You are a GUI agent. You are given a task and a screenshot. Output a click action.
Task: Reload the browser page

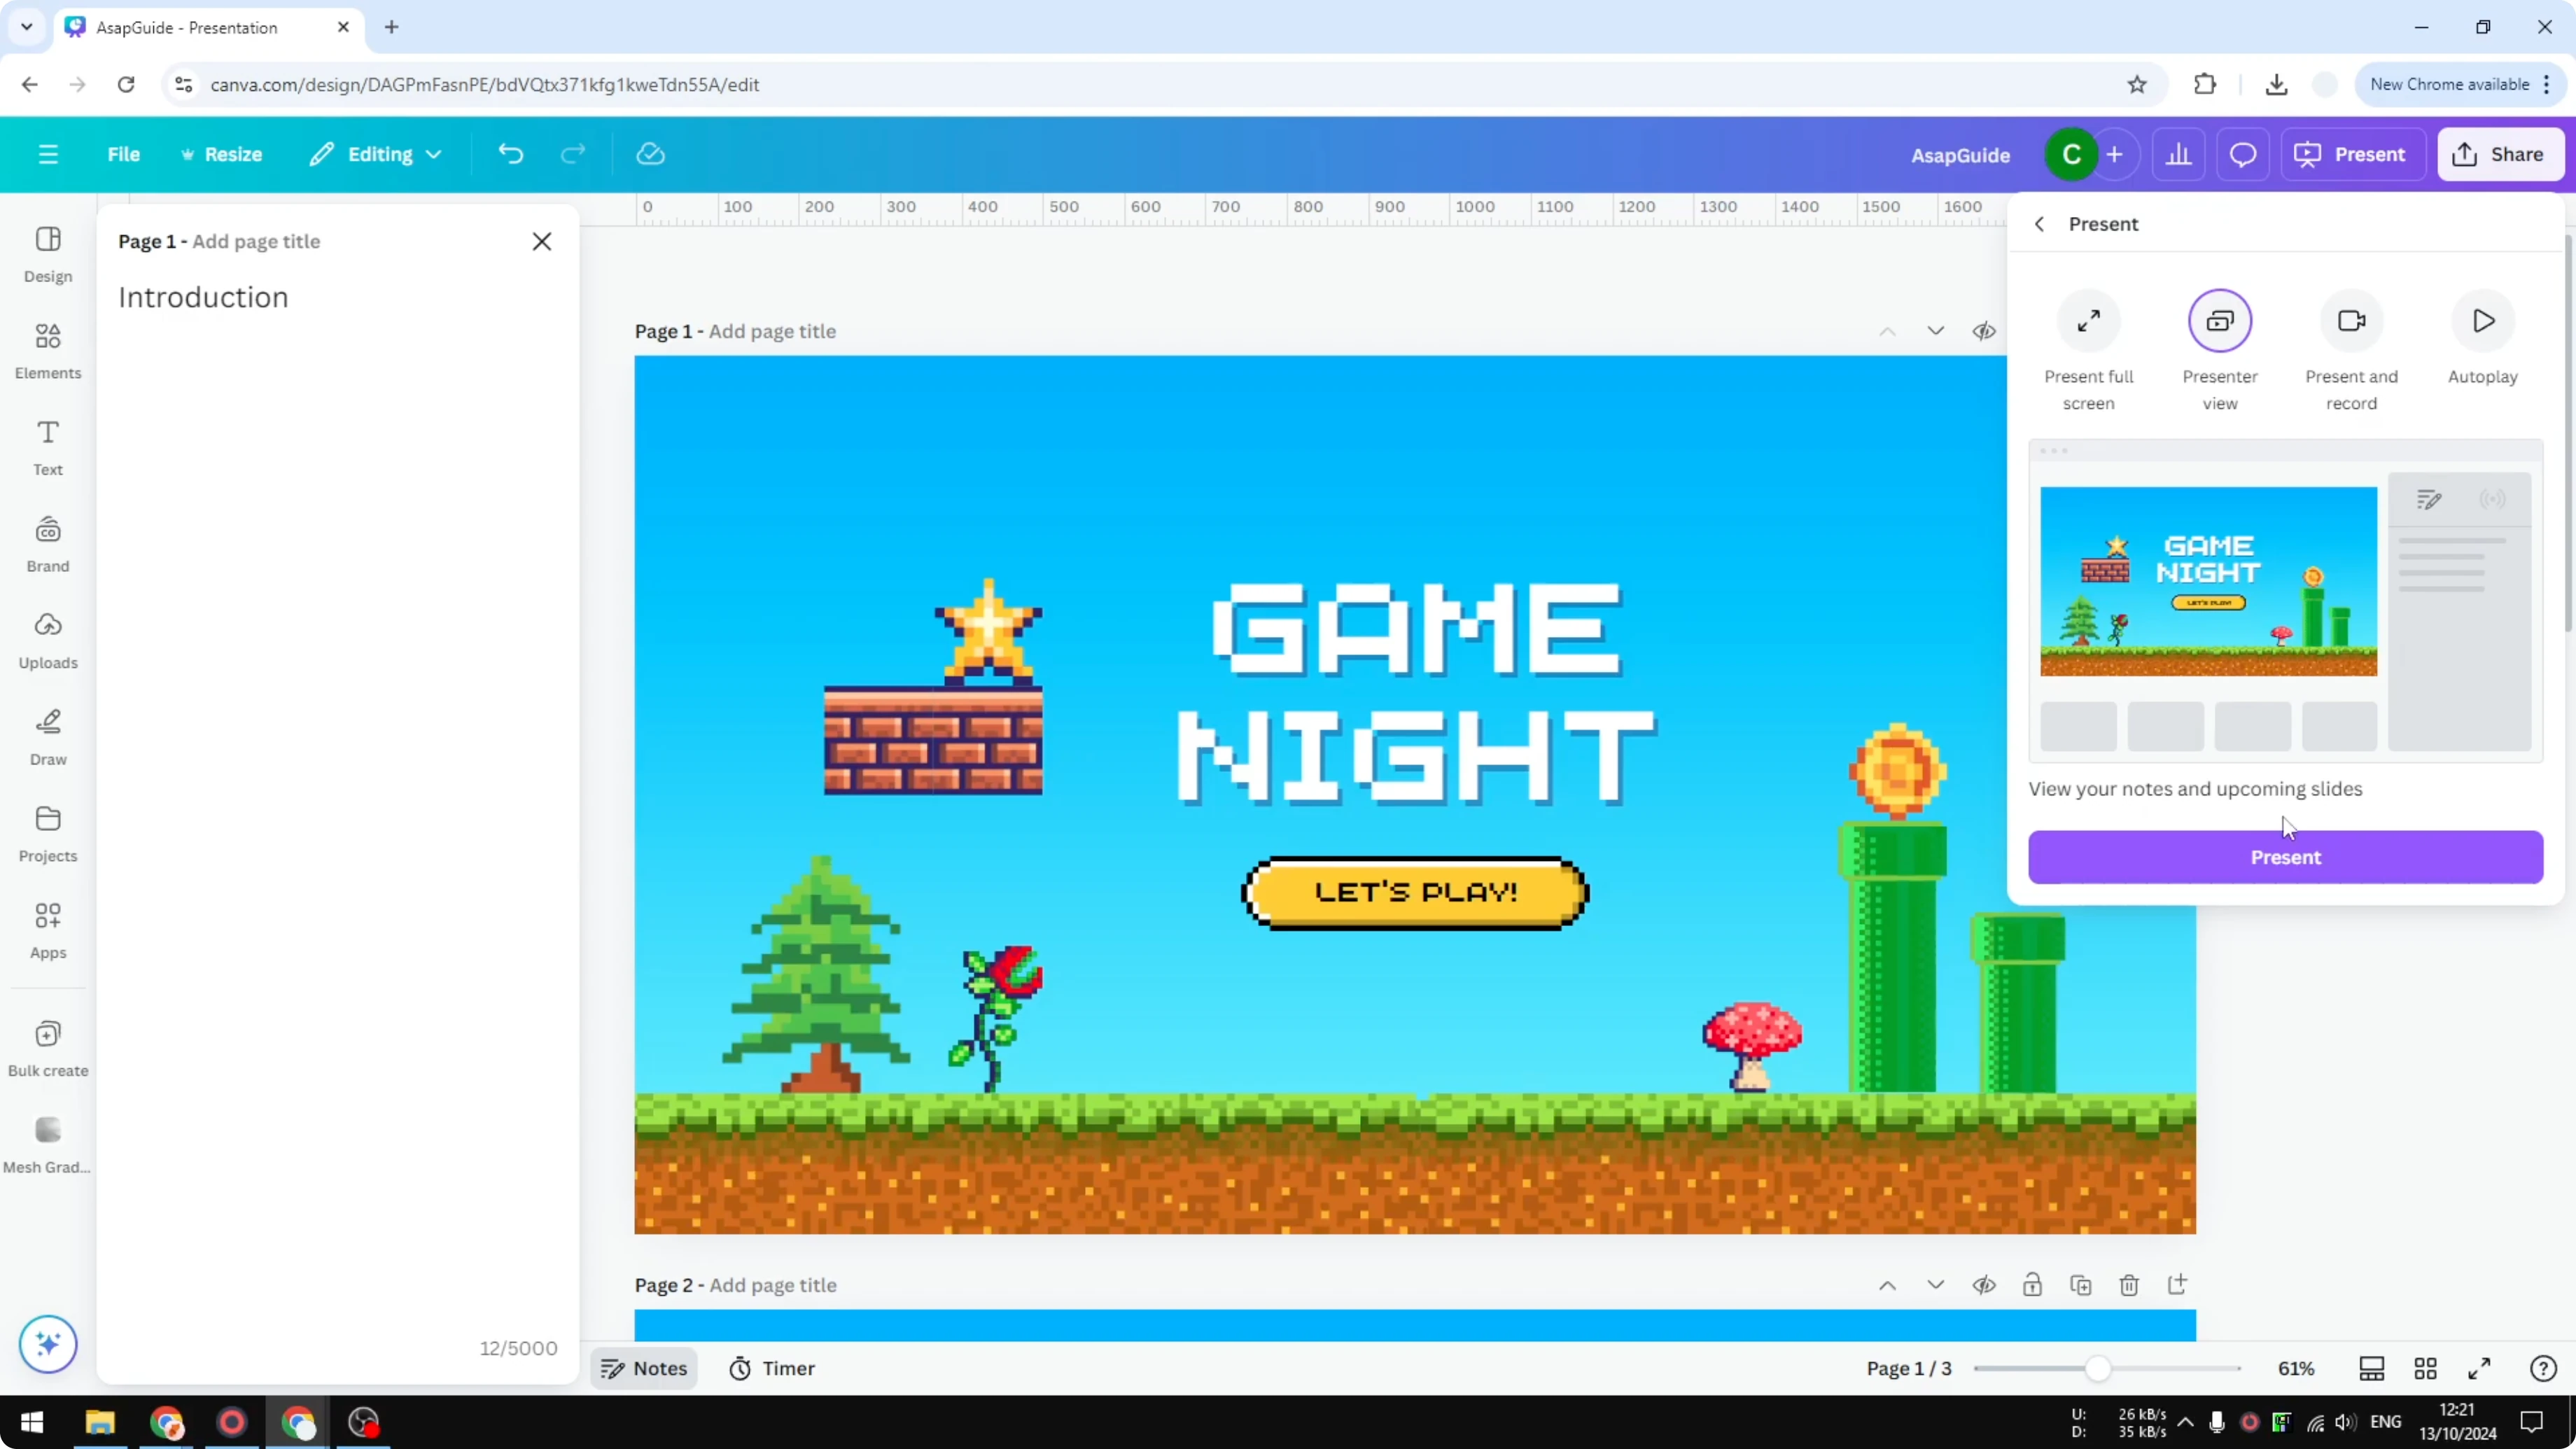coord(126,84)
